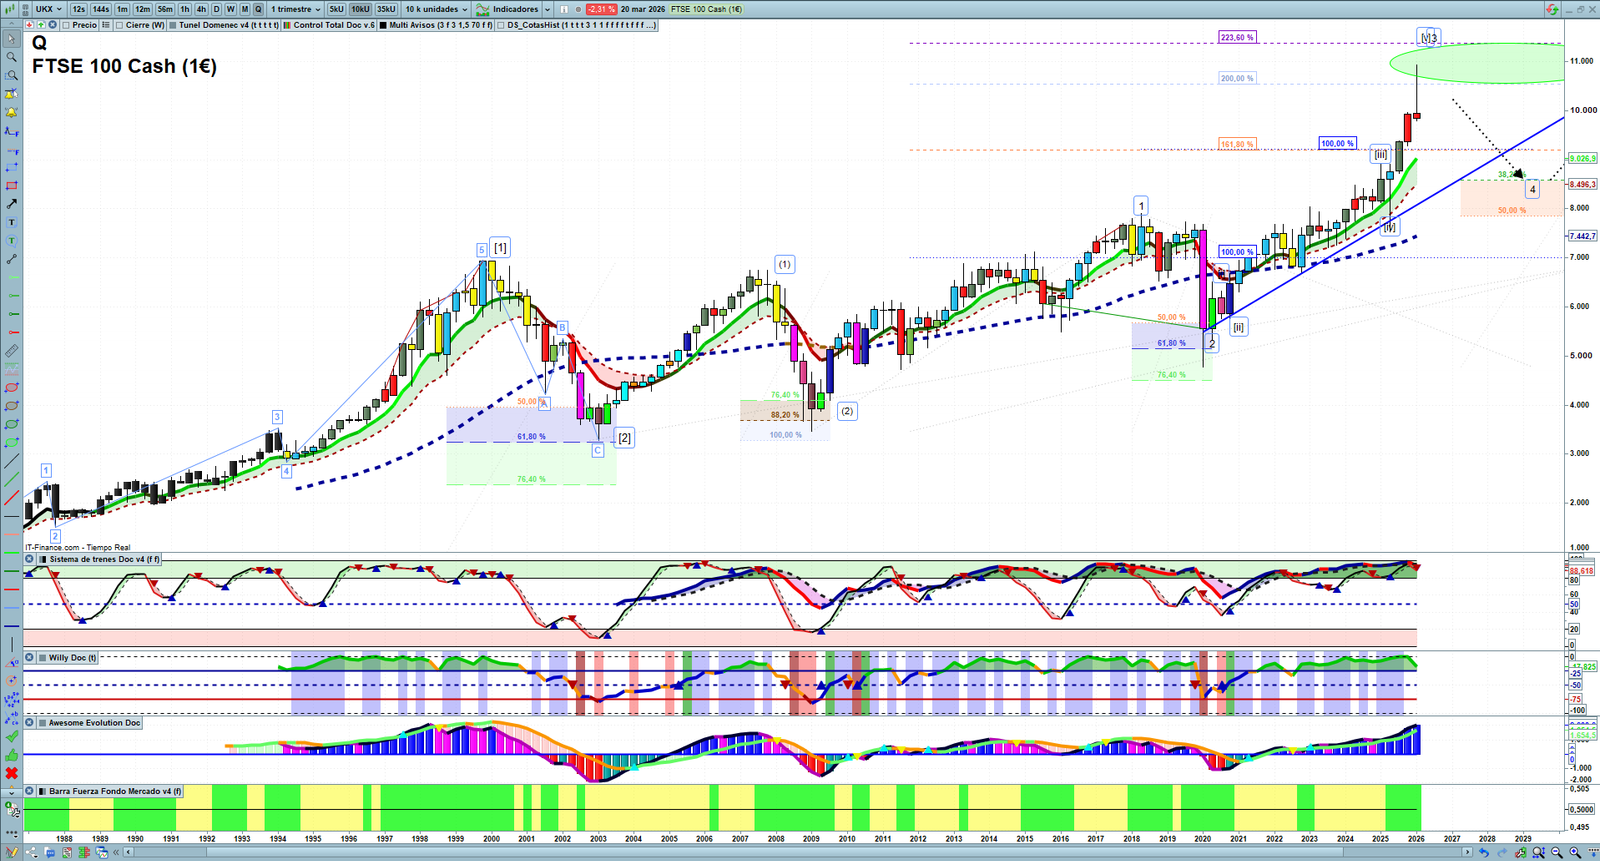Click the Indicadores chart icon
This screenshot has height=861, width=1600.
483,9
